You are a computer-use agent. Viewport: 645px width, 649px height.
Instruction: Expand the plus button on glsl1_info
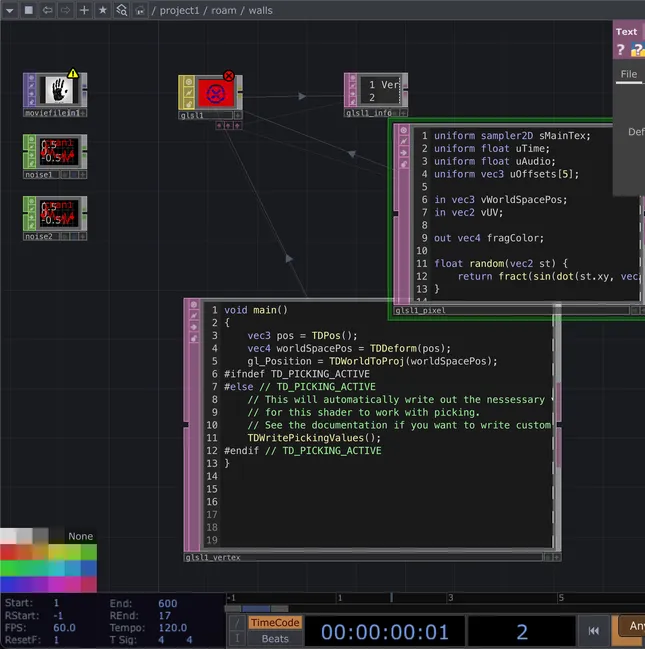tap(404, 113)
